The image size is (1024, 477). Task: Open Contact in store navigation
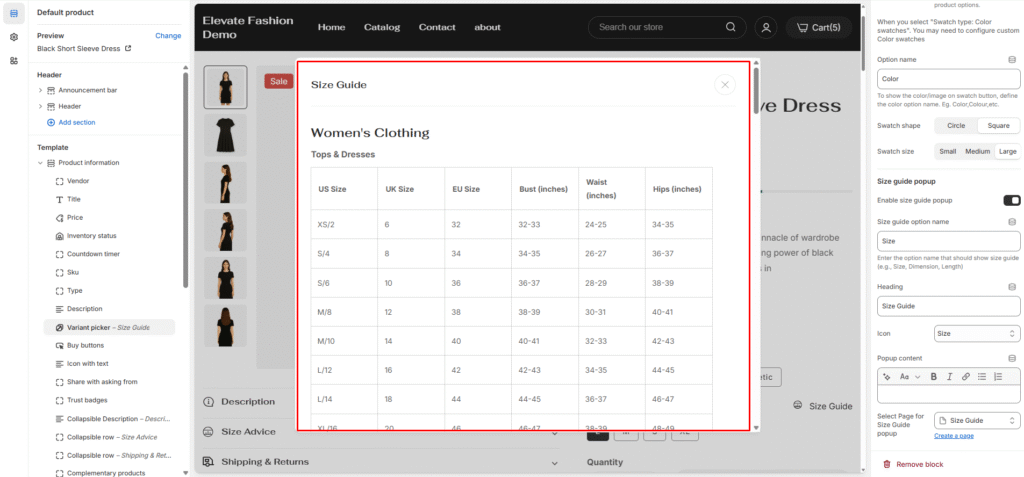click(437, 27)
